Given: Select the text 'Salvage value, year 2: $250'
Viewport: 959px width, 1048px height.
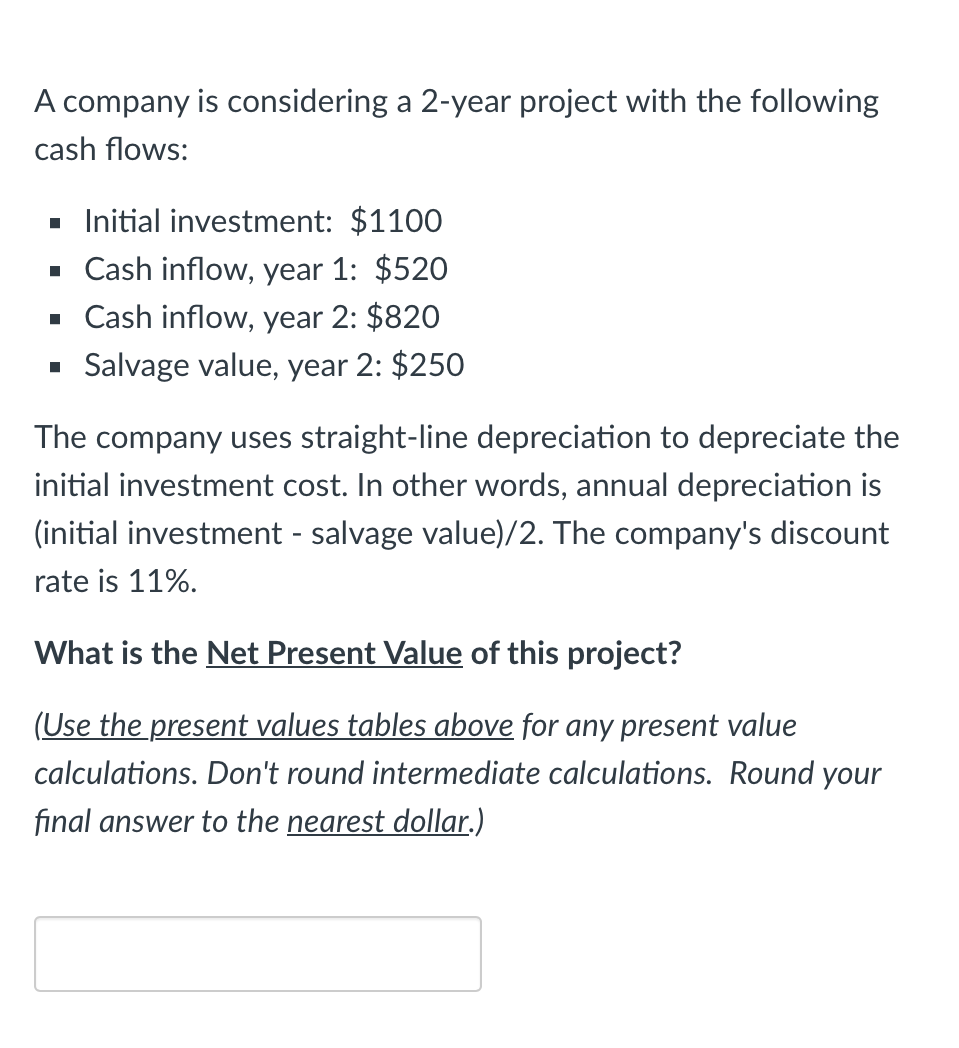Looking at the screenshot, I should click(x=273, y=365).
